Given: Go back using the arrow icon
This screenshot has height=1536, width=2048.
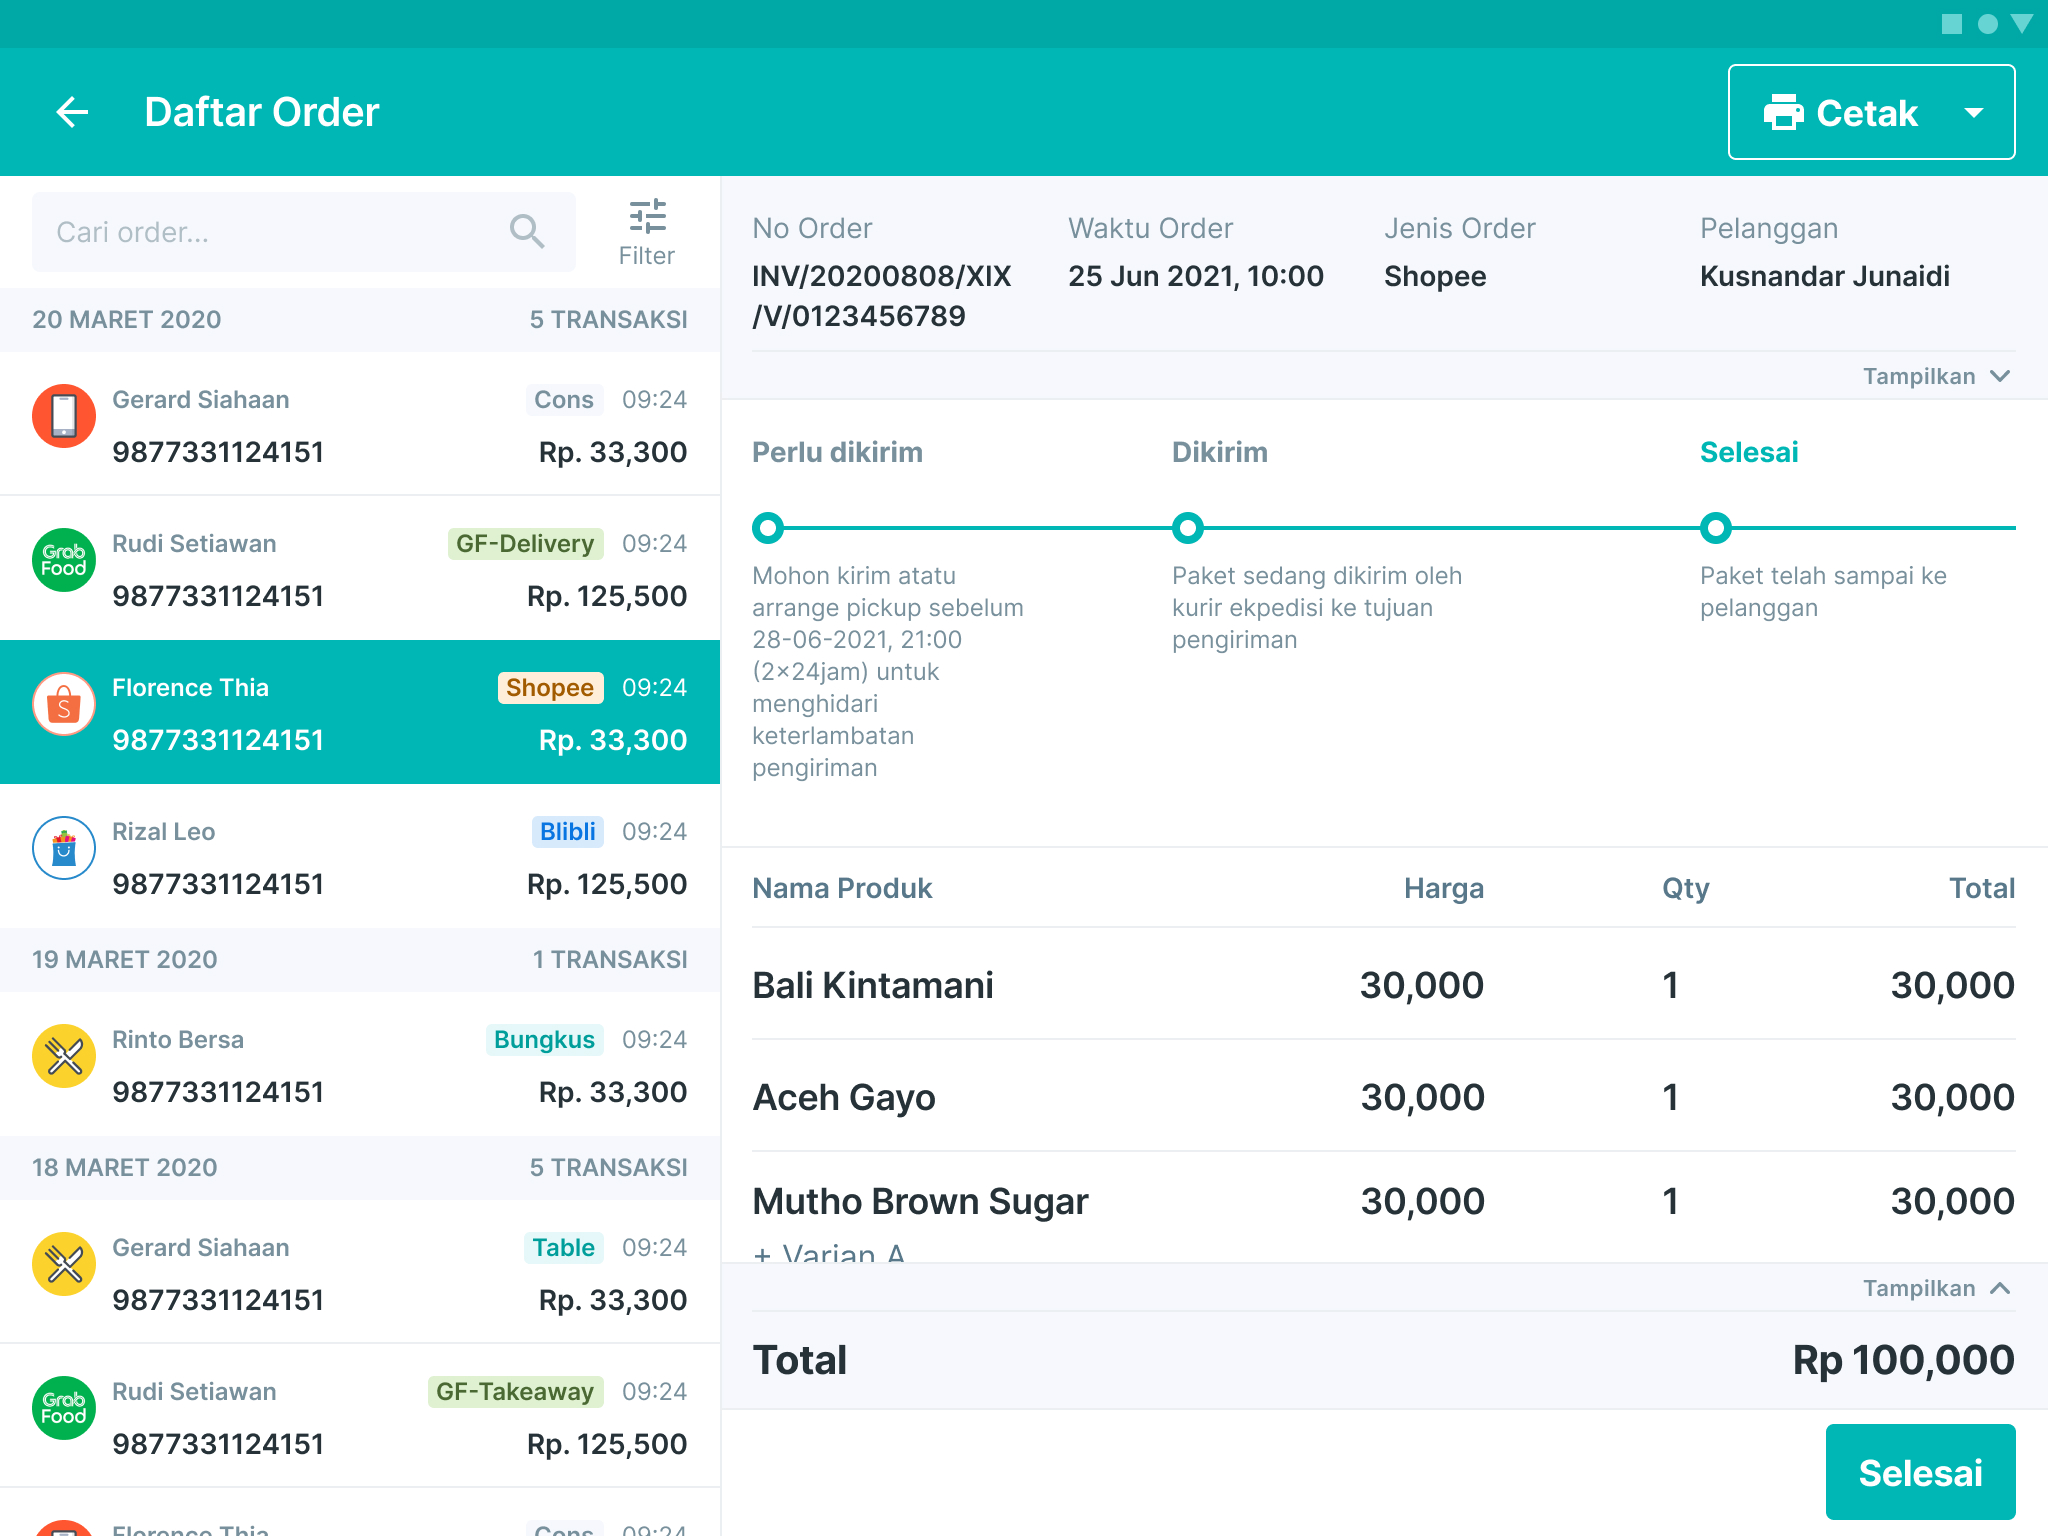Looking at the screenshot, I should [x=72, y=112].
